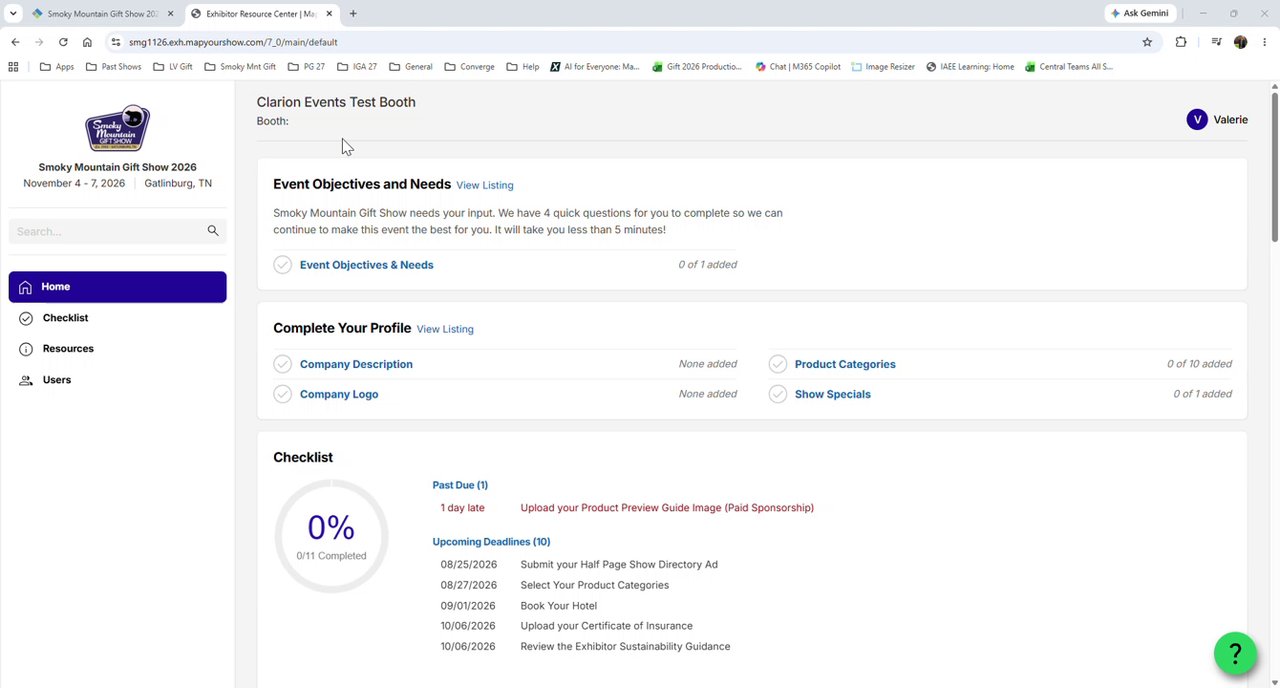The width and height of the screenshot is (1280, 688).
Task: Close the Exhibitor Resource Center tab
Action: click(329, 14)
